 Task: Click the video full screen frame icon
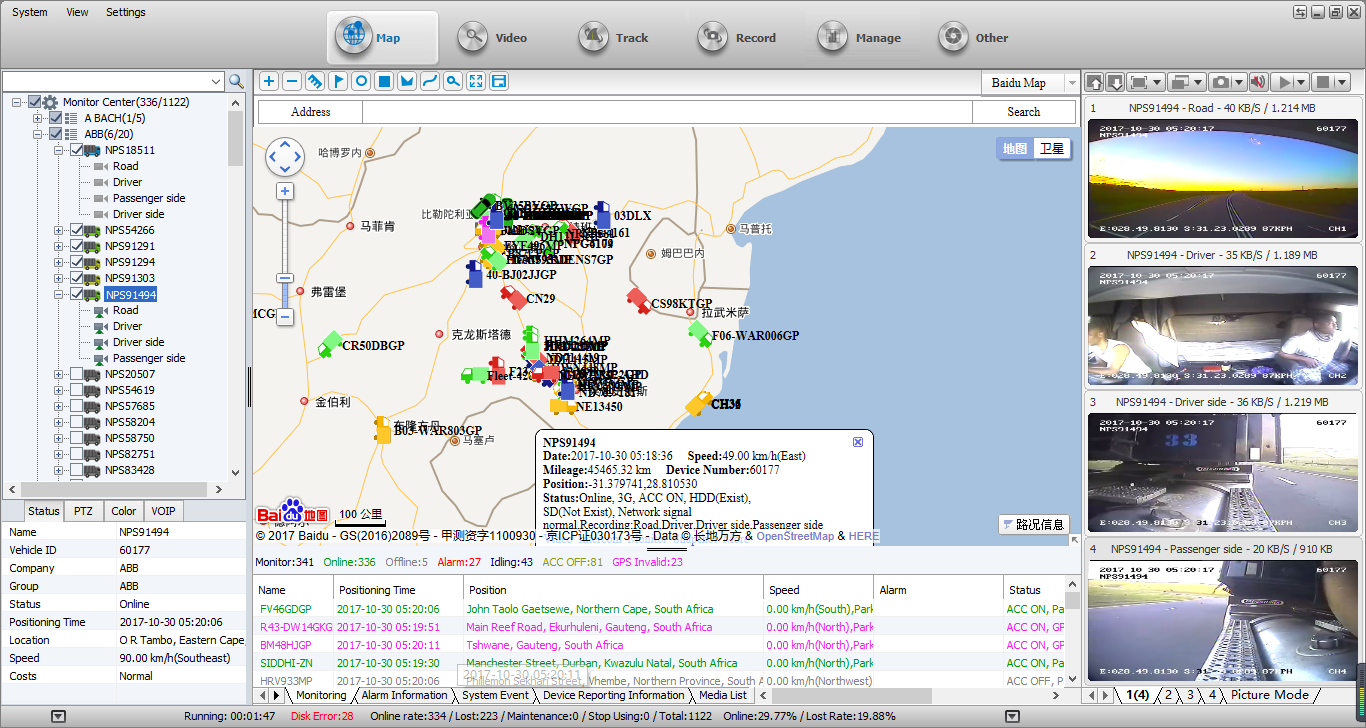click(x=1138, y=82)
